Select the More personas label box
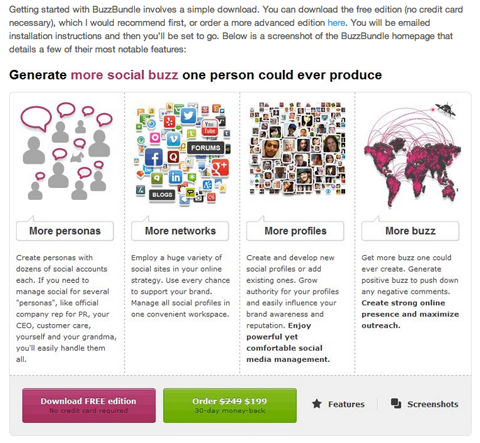 click(x=65, y=231)
